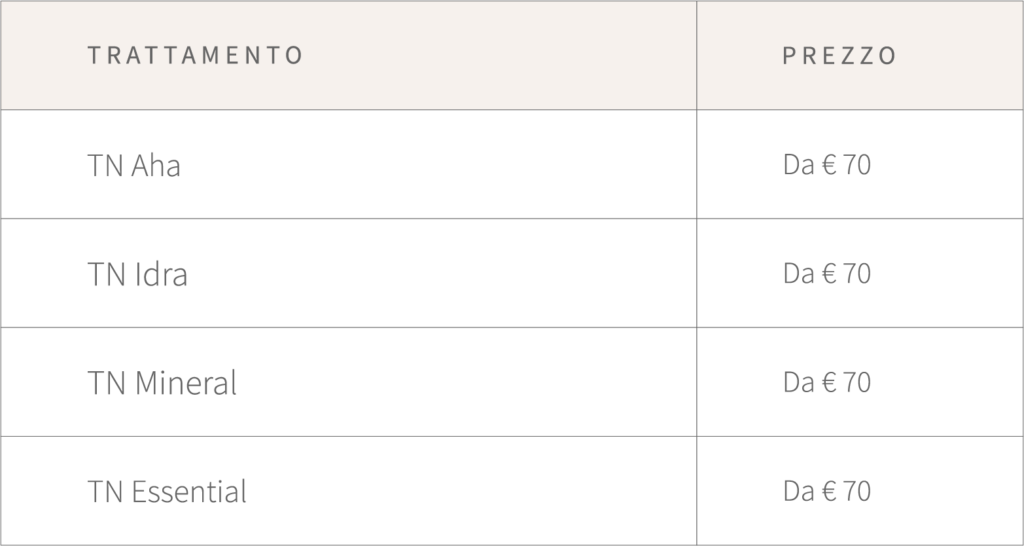Click the euro symbol in TN Aha row
1024x546 pixels.
tap(829, 165)
